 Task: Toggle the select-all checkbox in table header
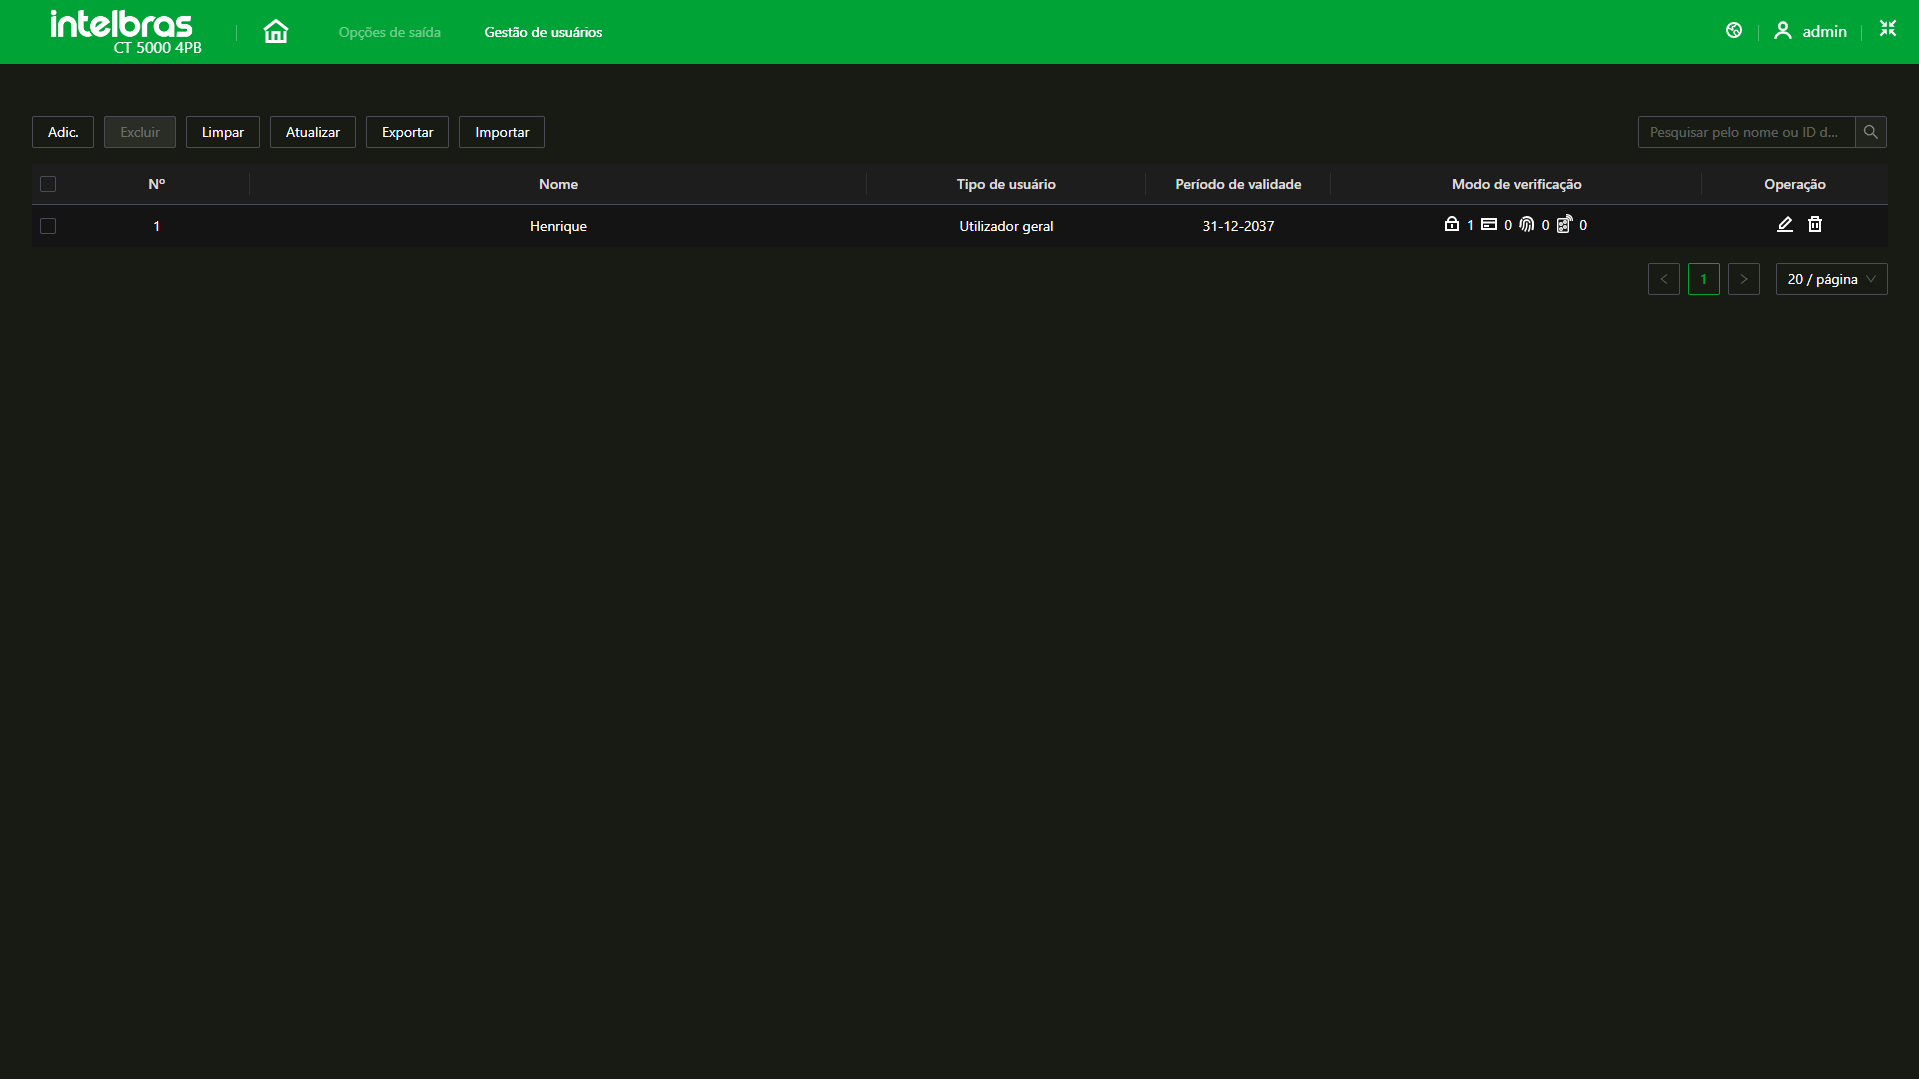click(x=48, y=184)
